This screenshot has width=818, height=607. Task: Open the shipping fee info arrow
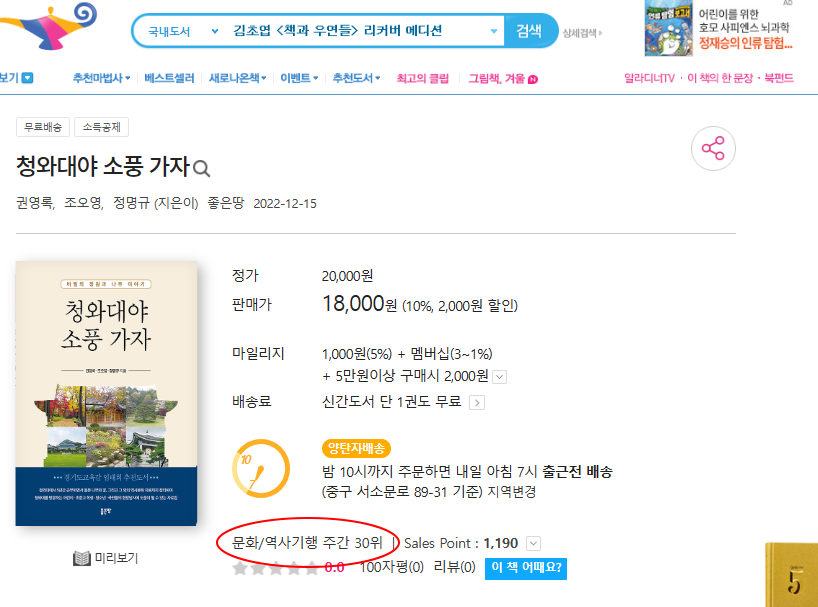tap(477, 403)
